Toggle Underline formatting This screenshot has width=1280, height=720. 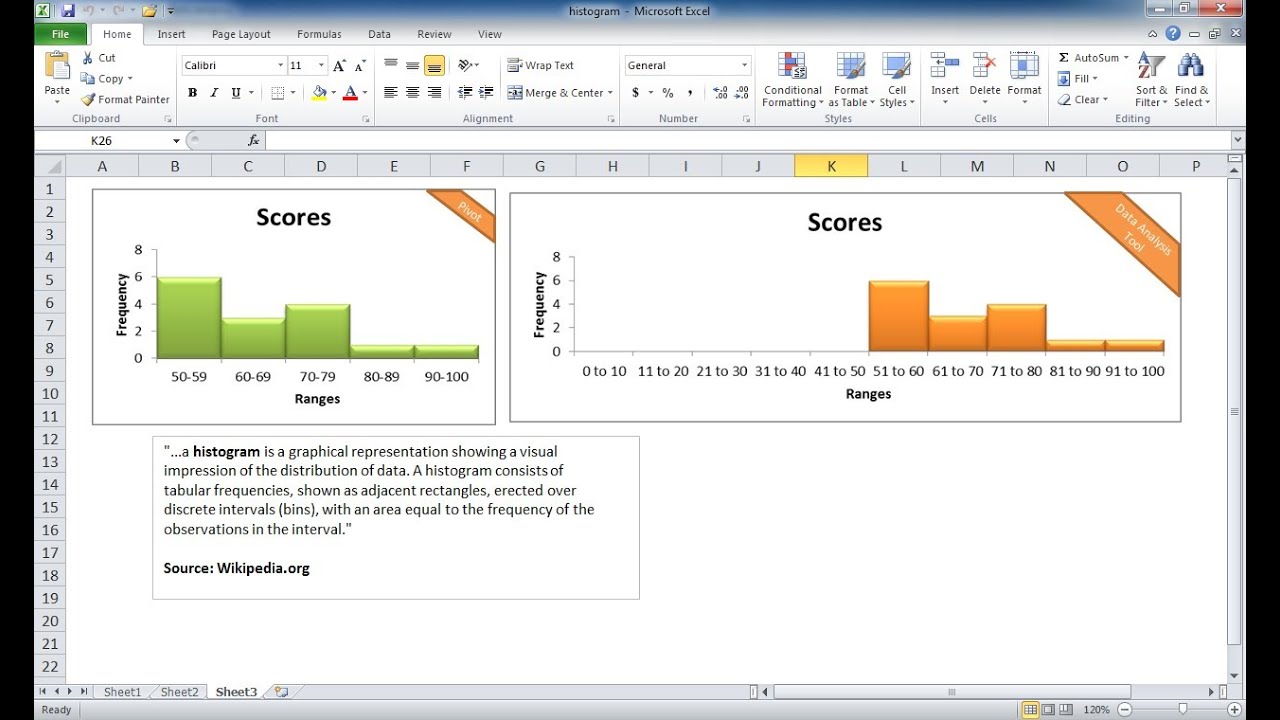(236, 93)
